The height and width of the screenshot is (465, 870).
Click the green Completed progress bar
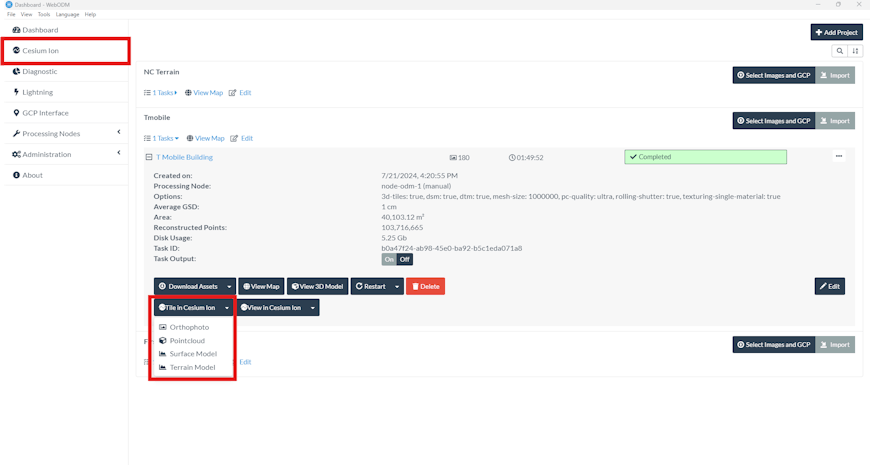tap(705, 157)
